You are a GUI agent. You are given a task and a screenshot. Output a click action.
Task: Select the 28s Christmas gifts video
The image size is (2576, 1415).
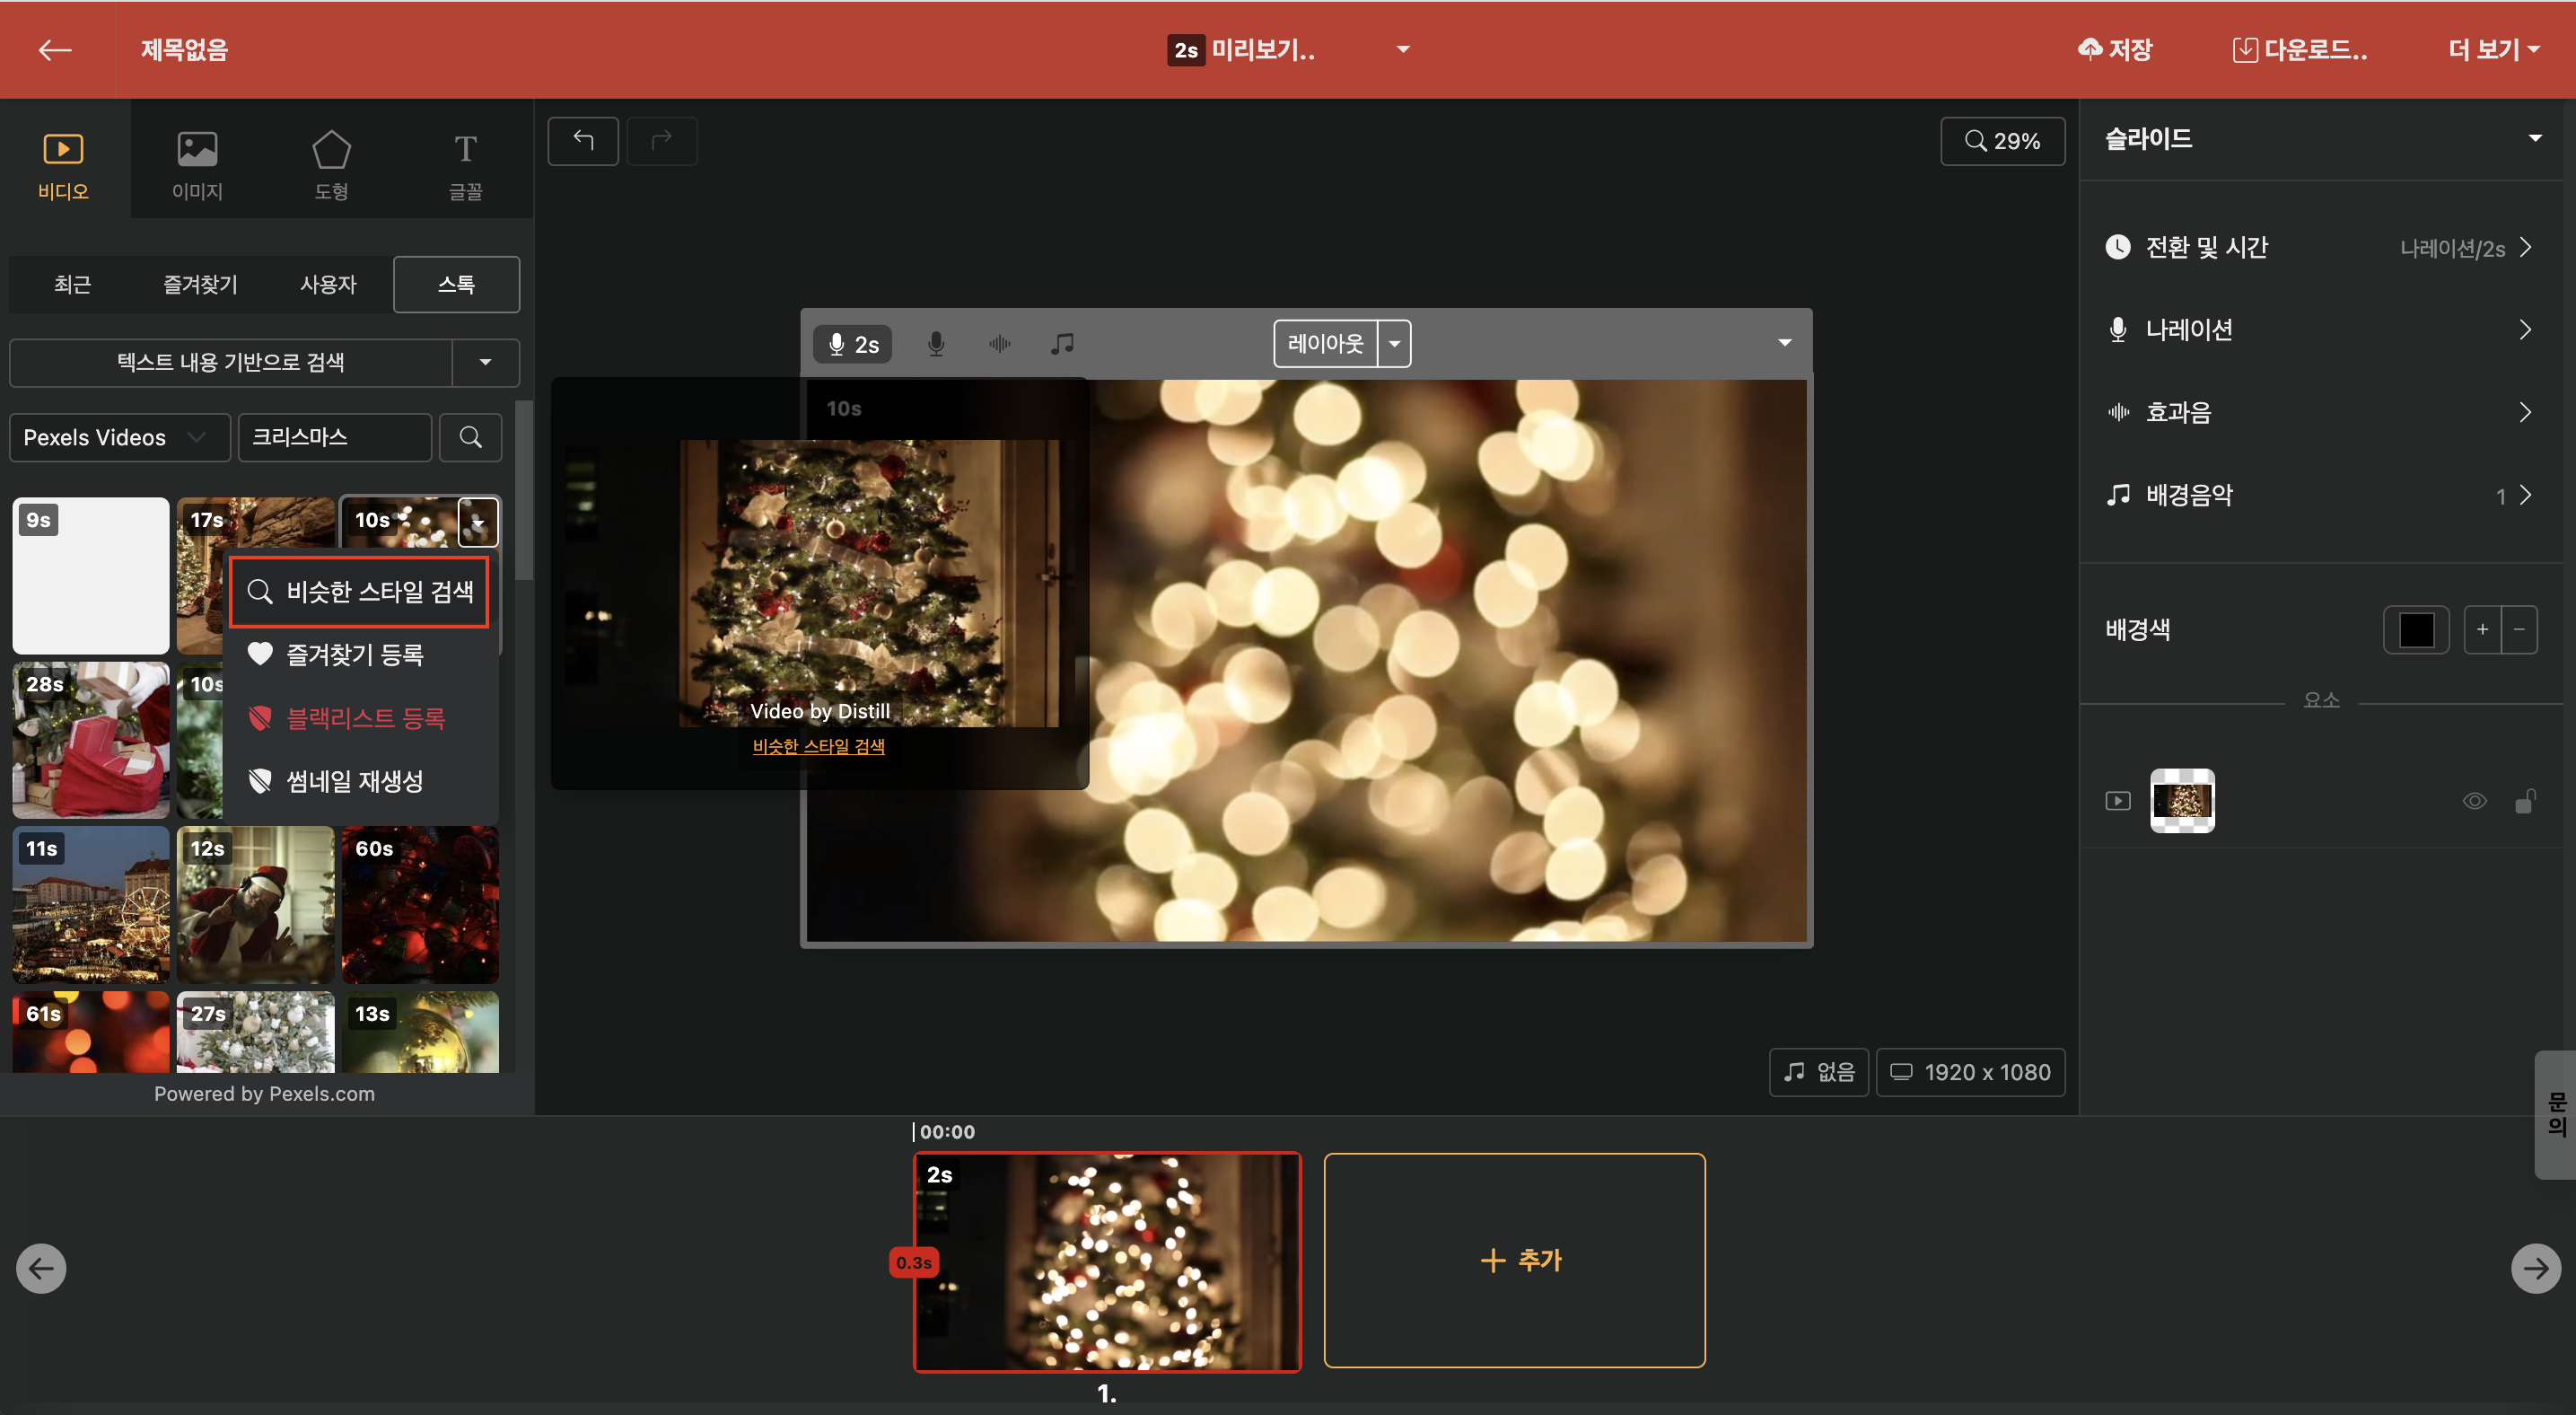91,740
